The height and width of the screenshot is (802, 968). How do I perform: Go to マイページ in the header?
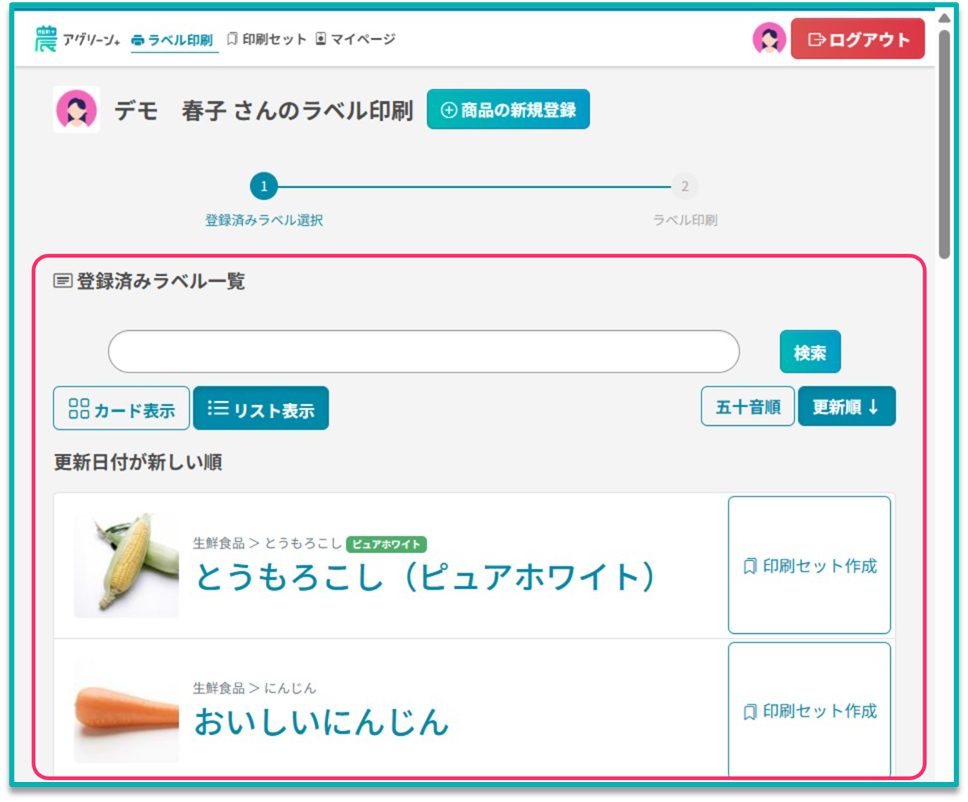tap(355, 39)
